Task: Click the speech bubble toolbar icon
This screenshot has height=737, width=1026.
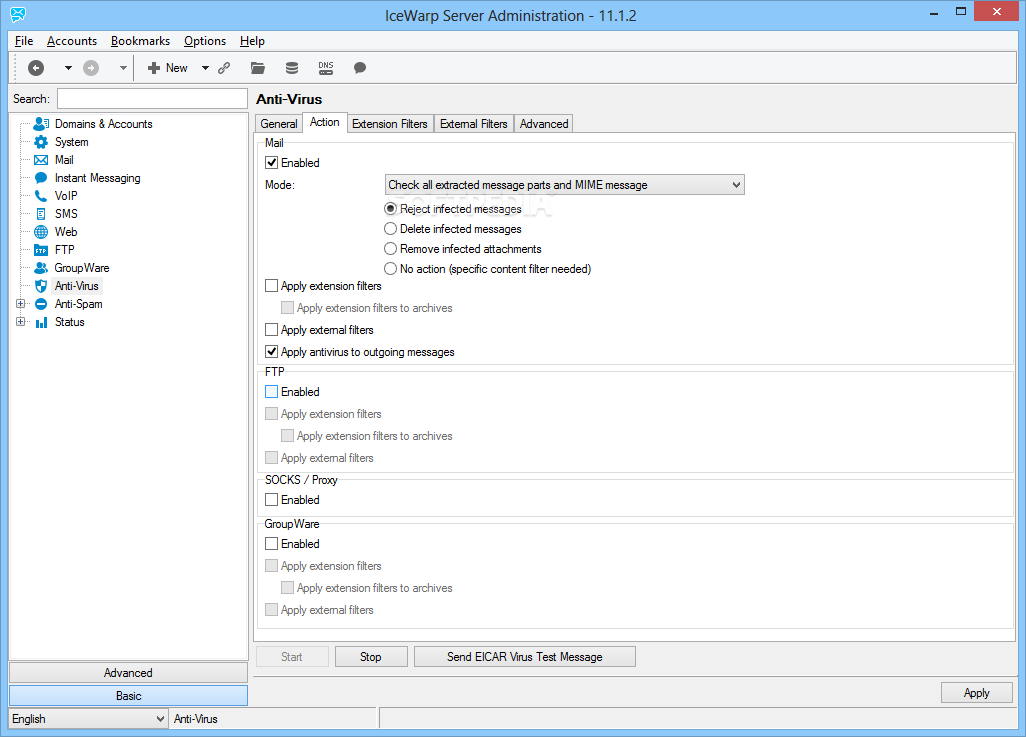Action: (x=359, y=68)
